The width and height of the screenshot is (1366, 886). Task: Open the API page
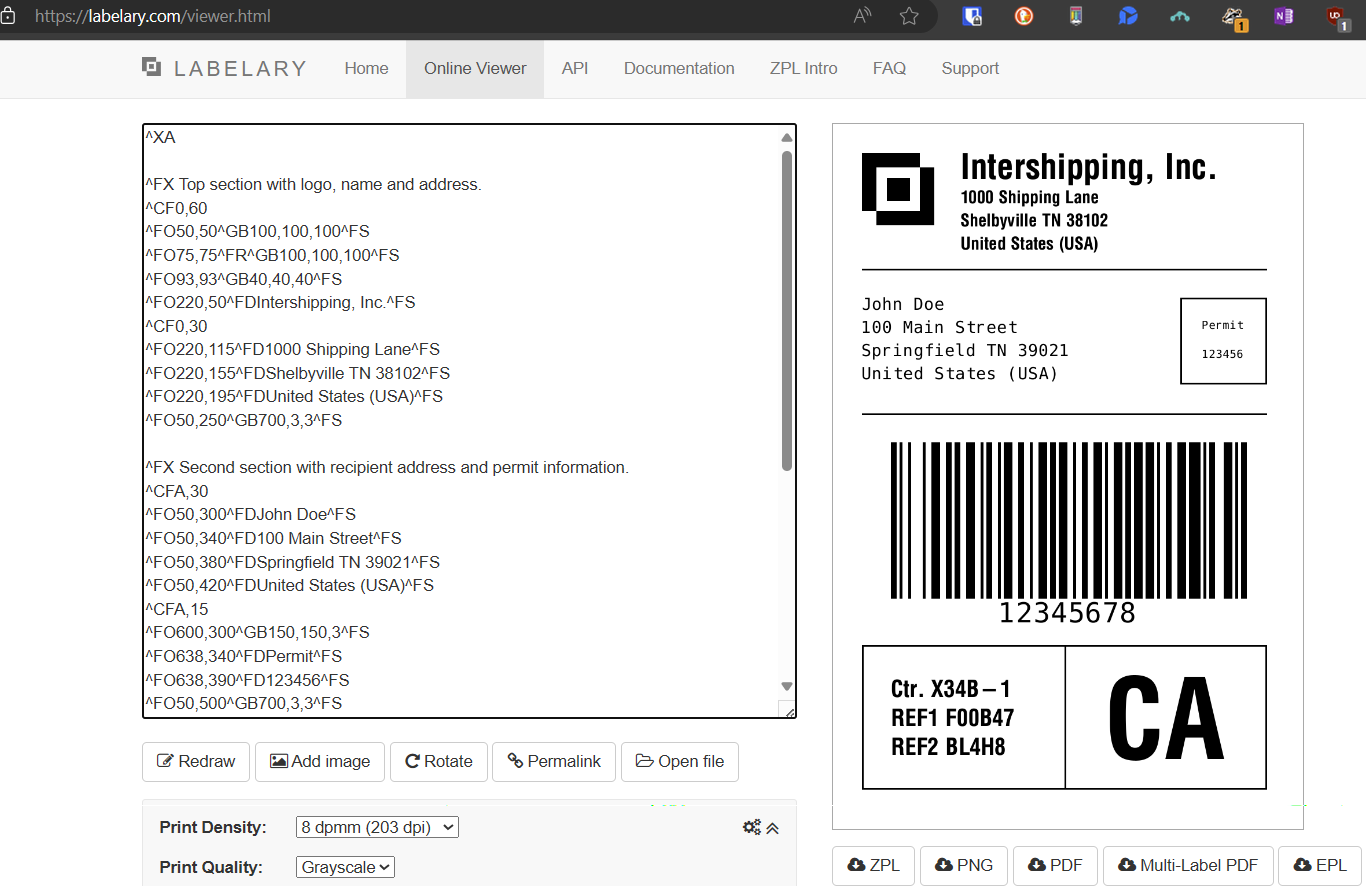[x=575, y=68]
